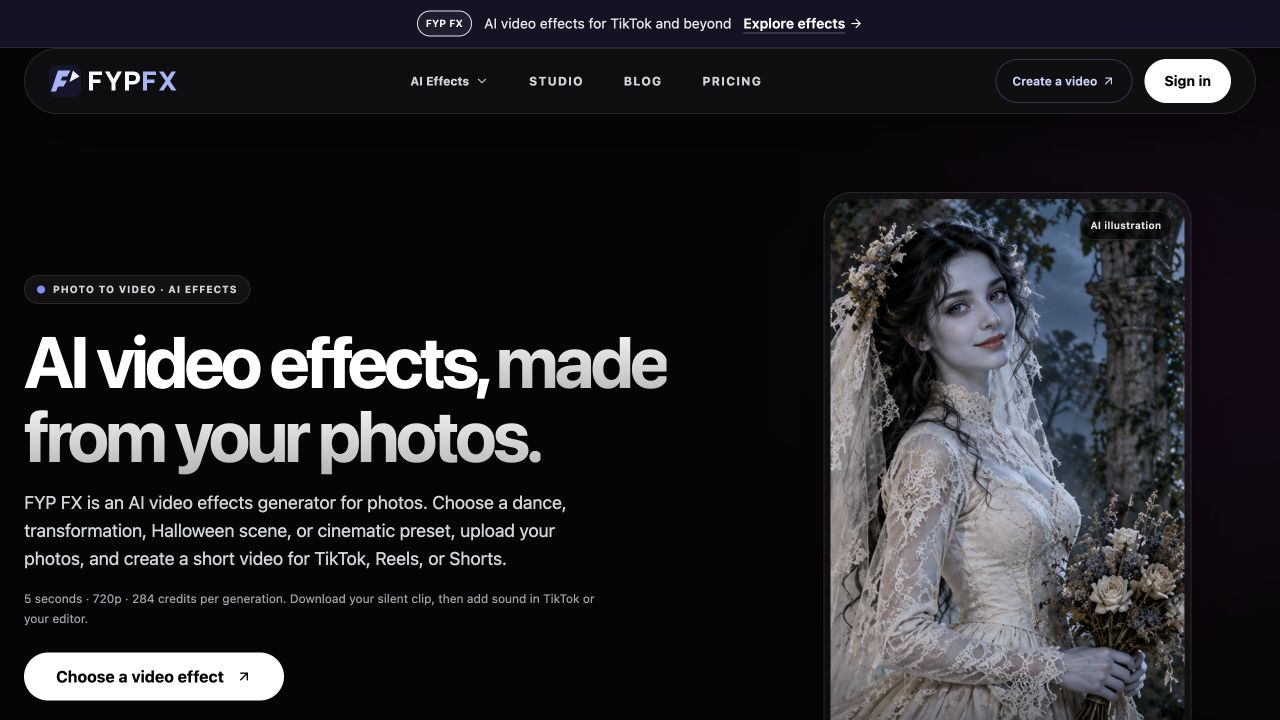This screenshot has width=1280, height=720.
Task: Open the BLOG nav link
Action: pos(642,81)
